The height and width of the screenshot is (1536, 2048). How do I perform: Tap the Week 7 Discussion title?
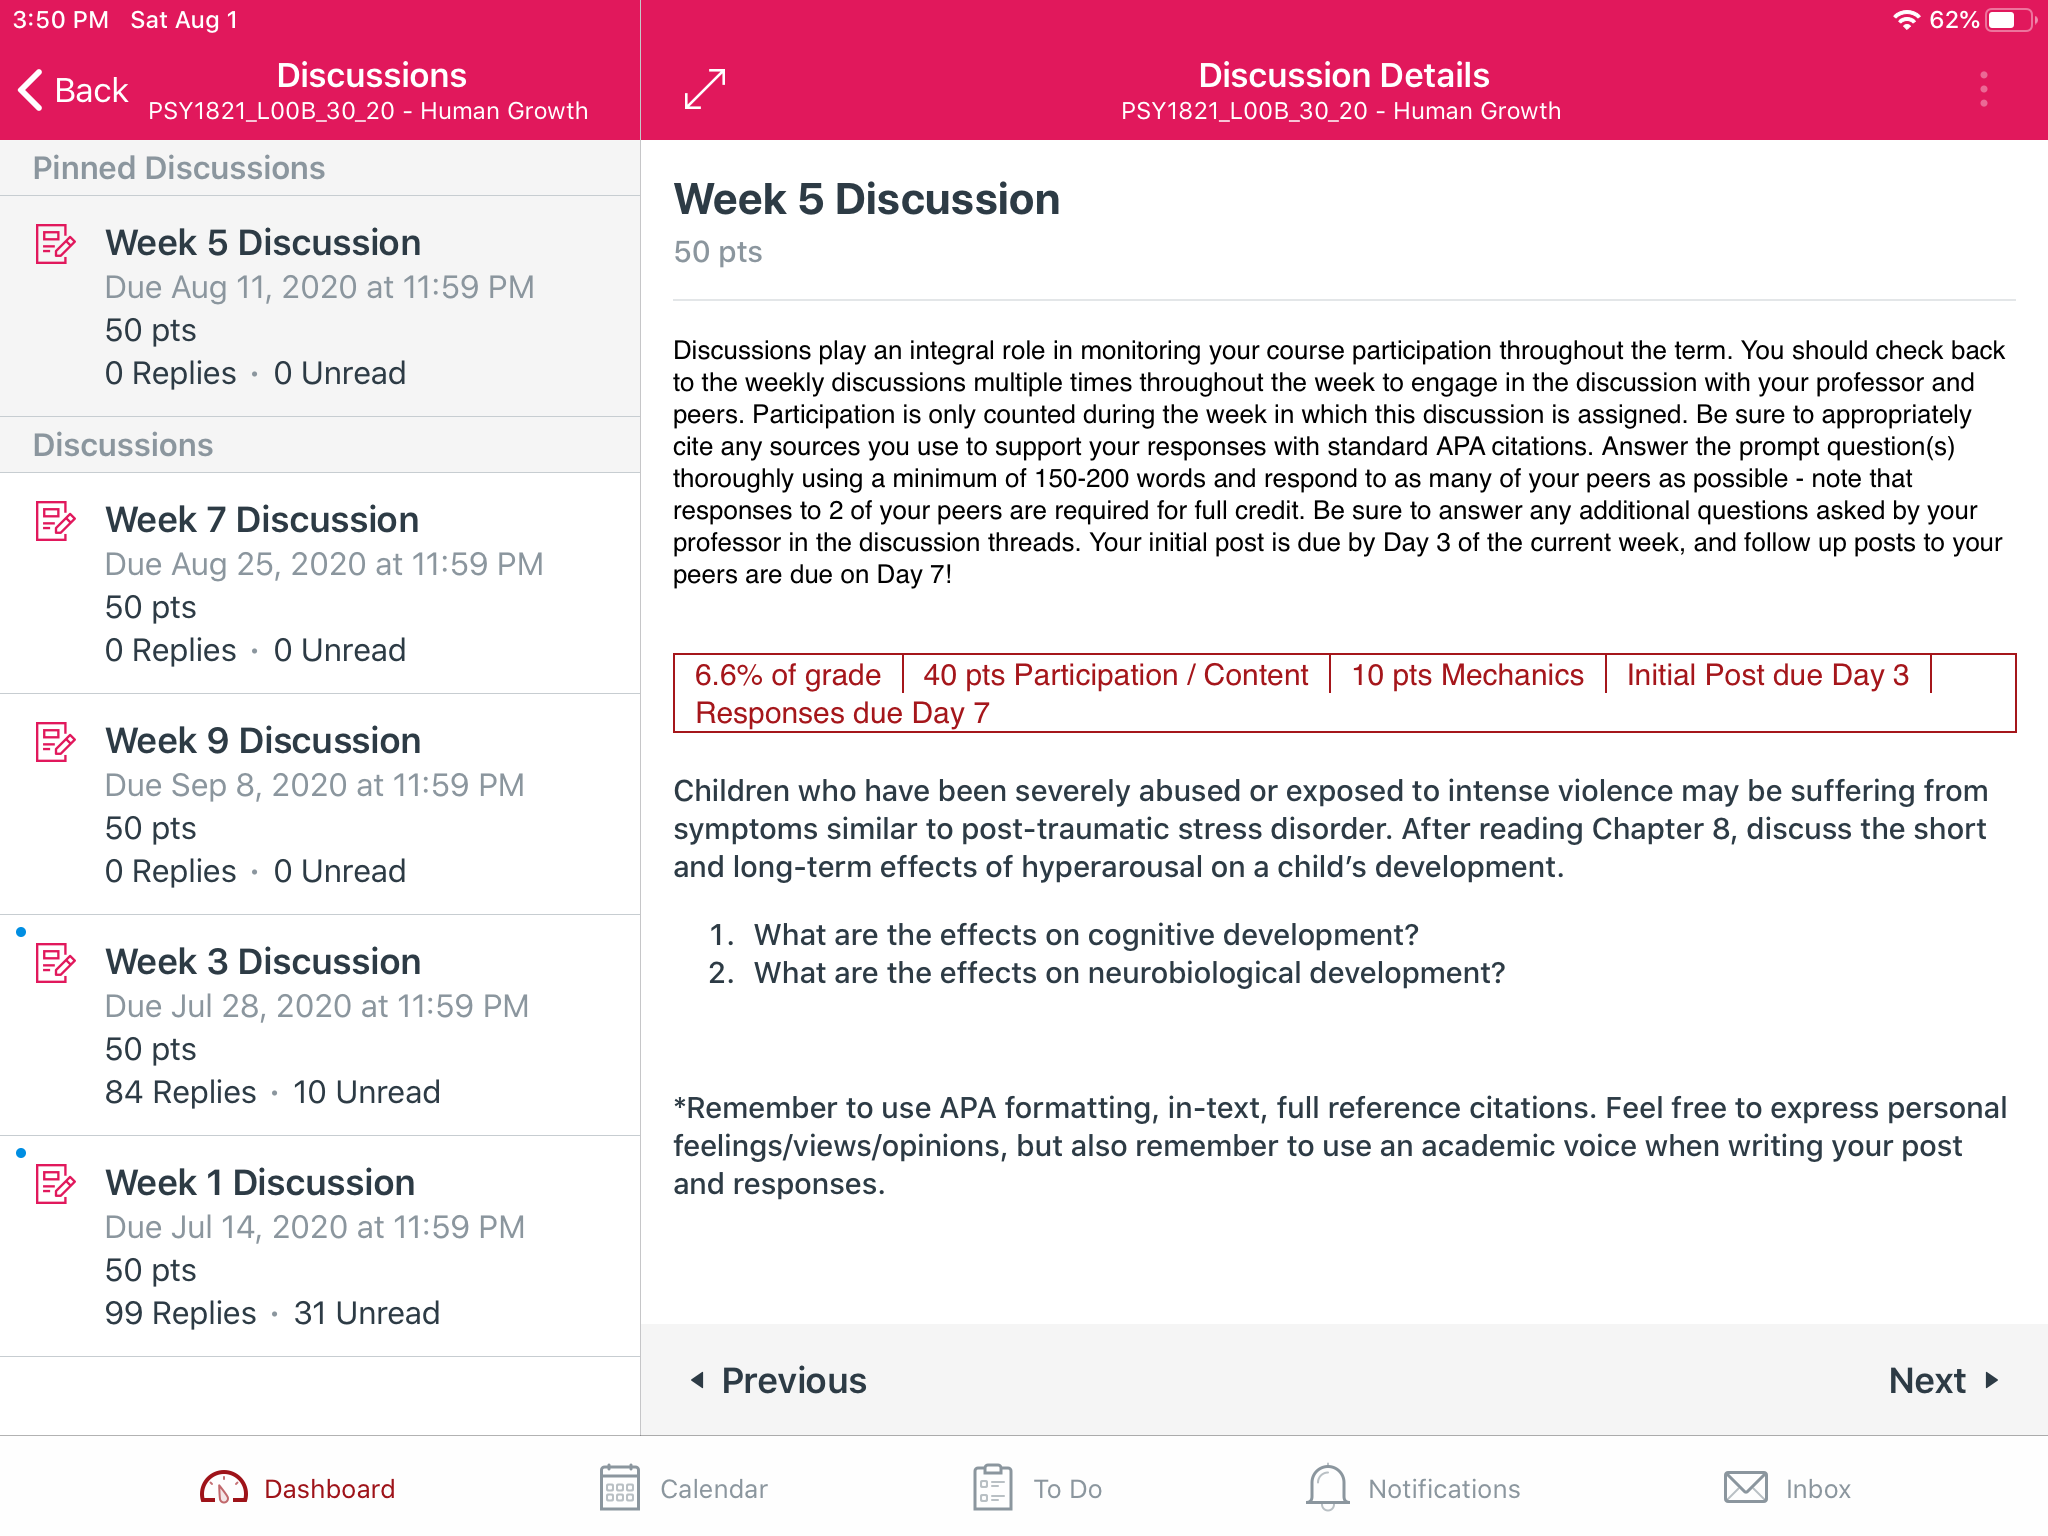262,520
